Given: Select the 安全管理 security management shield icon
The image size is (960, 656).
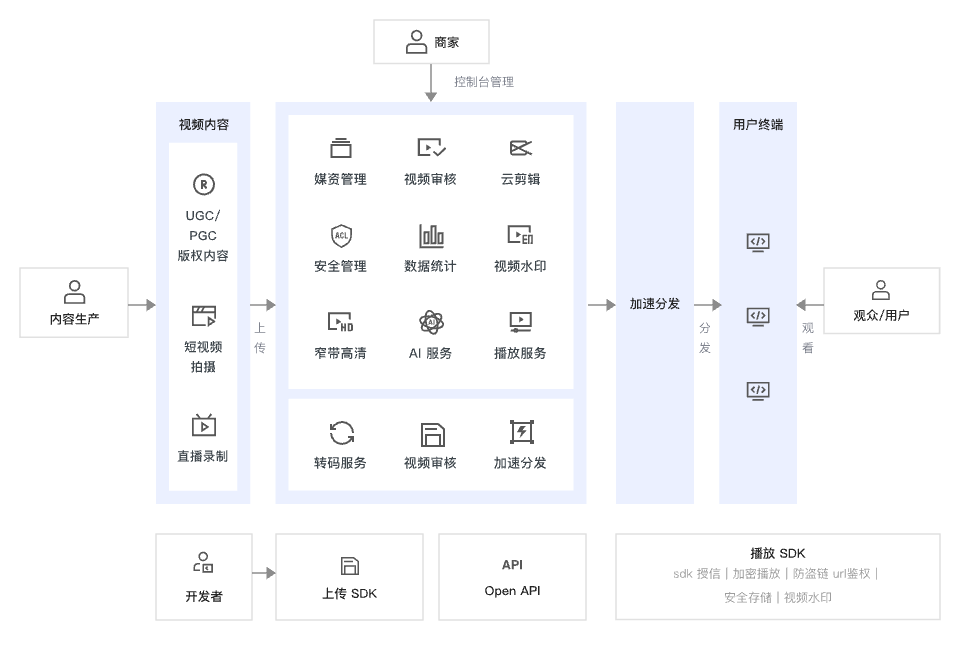Looking at the screenshot, I should (x=342, y=237).
